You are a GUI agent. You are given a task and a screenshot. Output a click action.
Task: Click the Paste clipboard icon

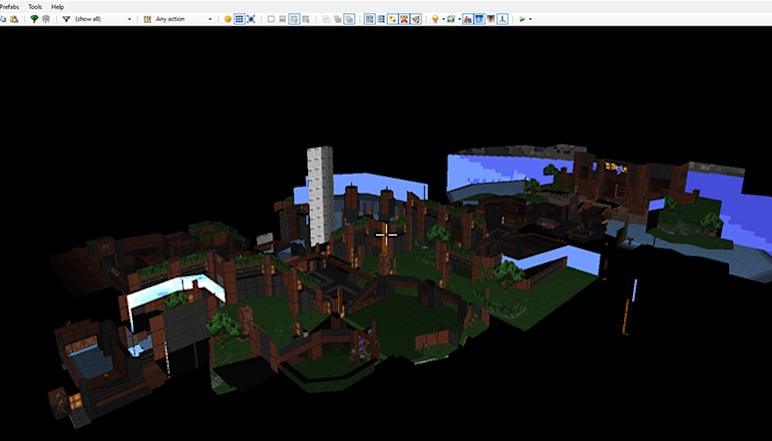tap(14, 19)
